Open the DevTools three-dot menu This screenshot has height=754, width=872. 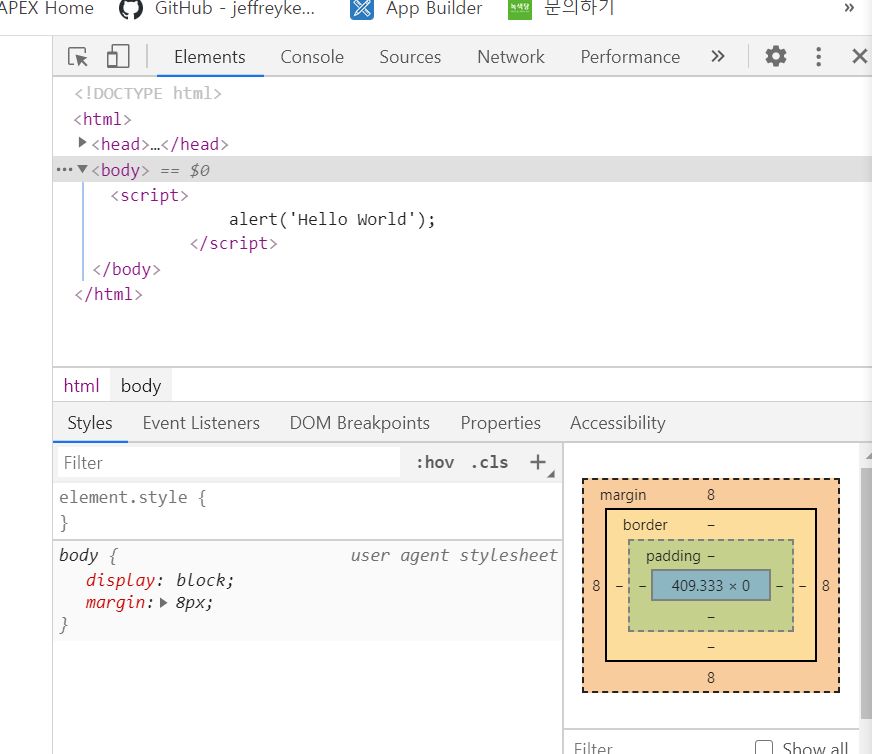coord(818,57)
